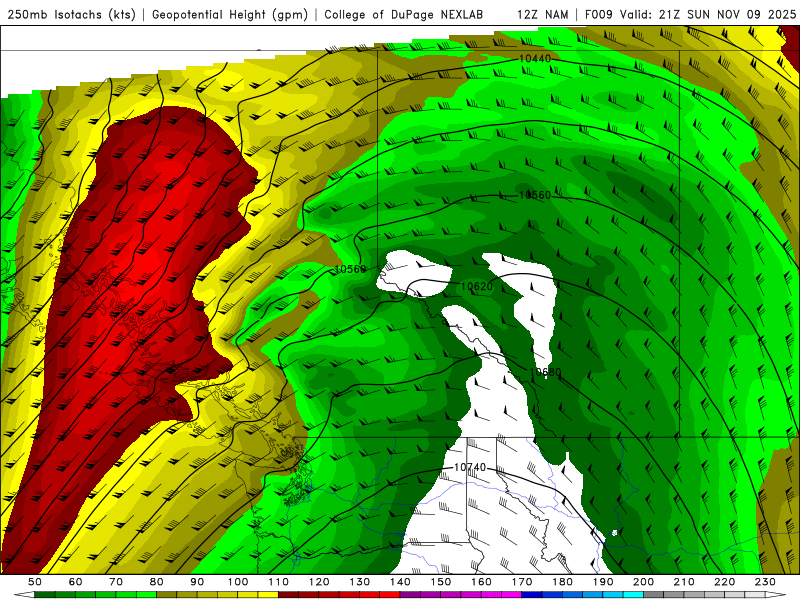Click the 190 label on the color scale

(603, 582)
